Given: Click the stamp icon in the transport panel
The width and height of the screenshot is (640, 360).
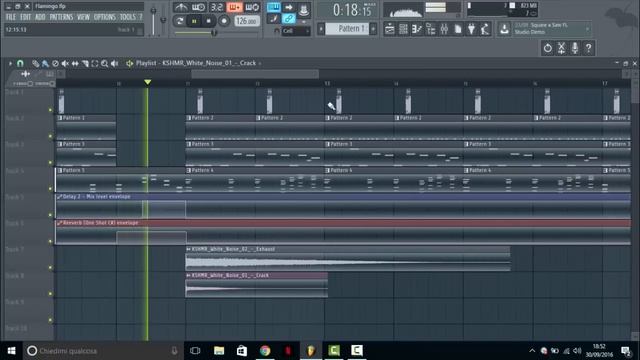Looking at the screenshot, I should point(304,10).
